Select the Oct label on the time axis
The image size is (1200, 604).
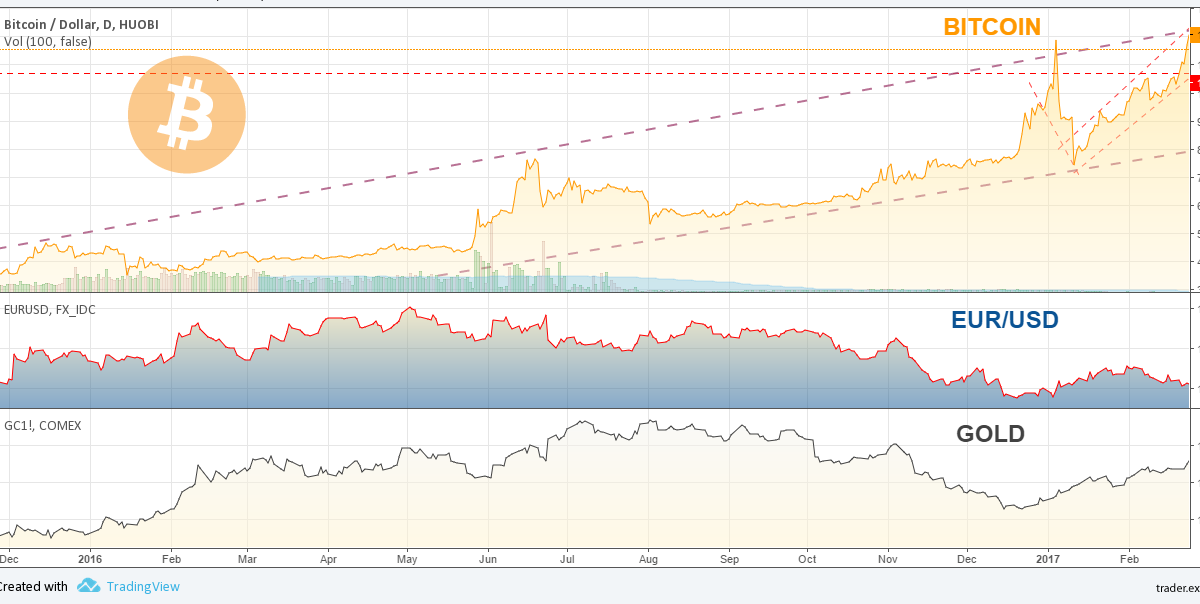(x=807, y=560)
